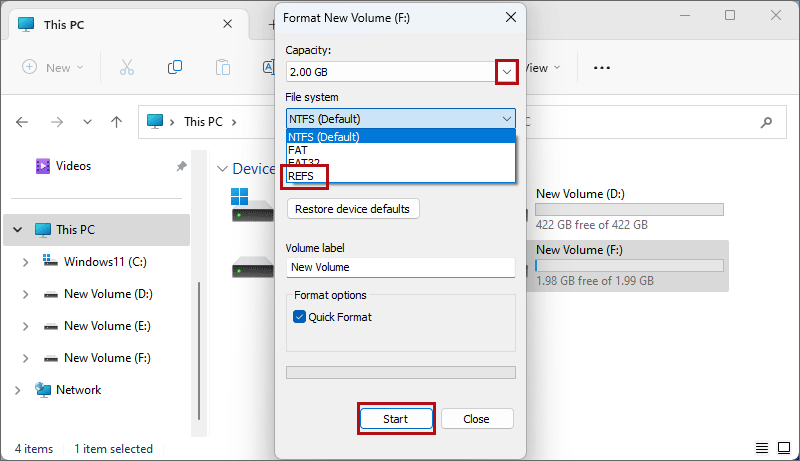Click Restore device defaults button
This screenshot has height=461, width=800.
coord(353,209)
